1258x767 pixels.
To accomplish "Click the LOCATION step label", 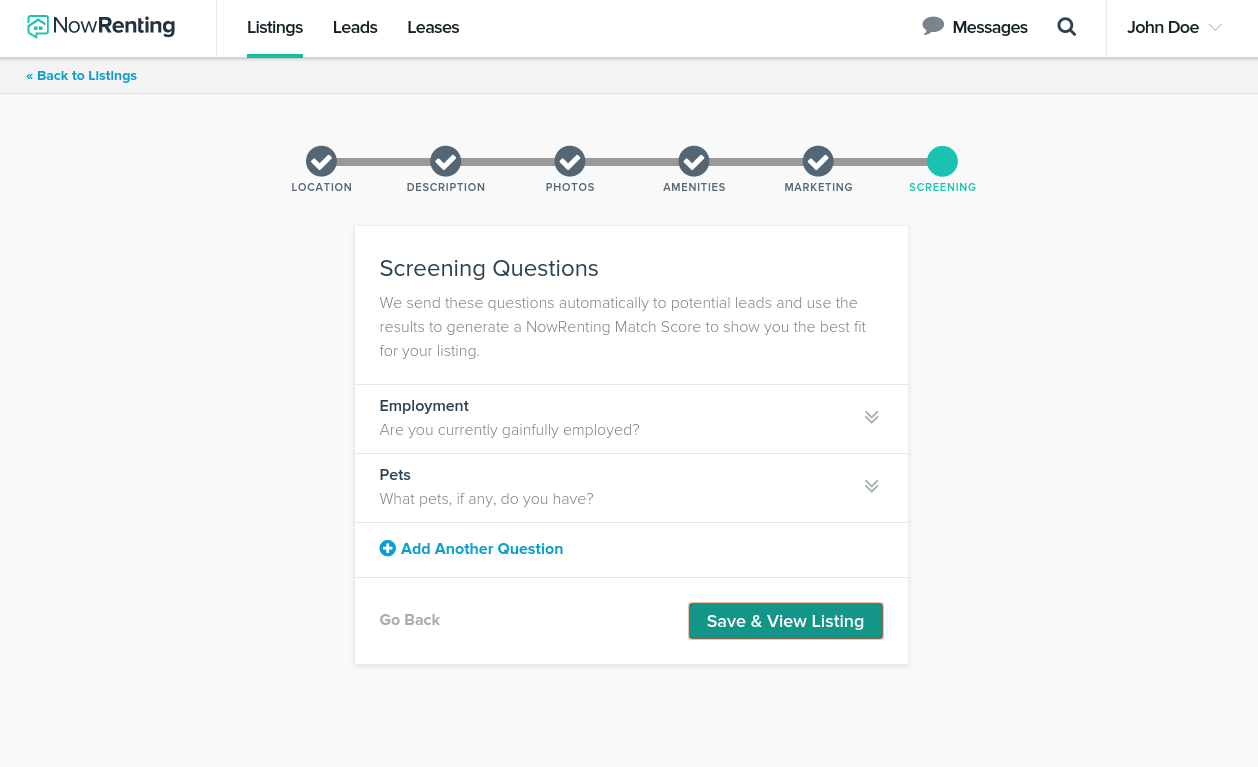I will click(322, 187).
